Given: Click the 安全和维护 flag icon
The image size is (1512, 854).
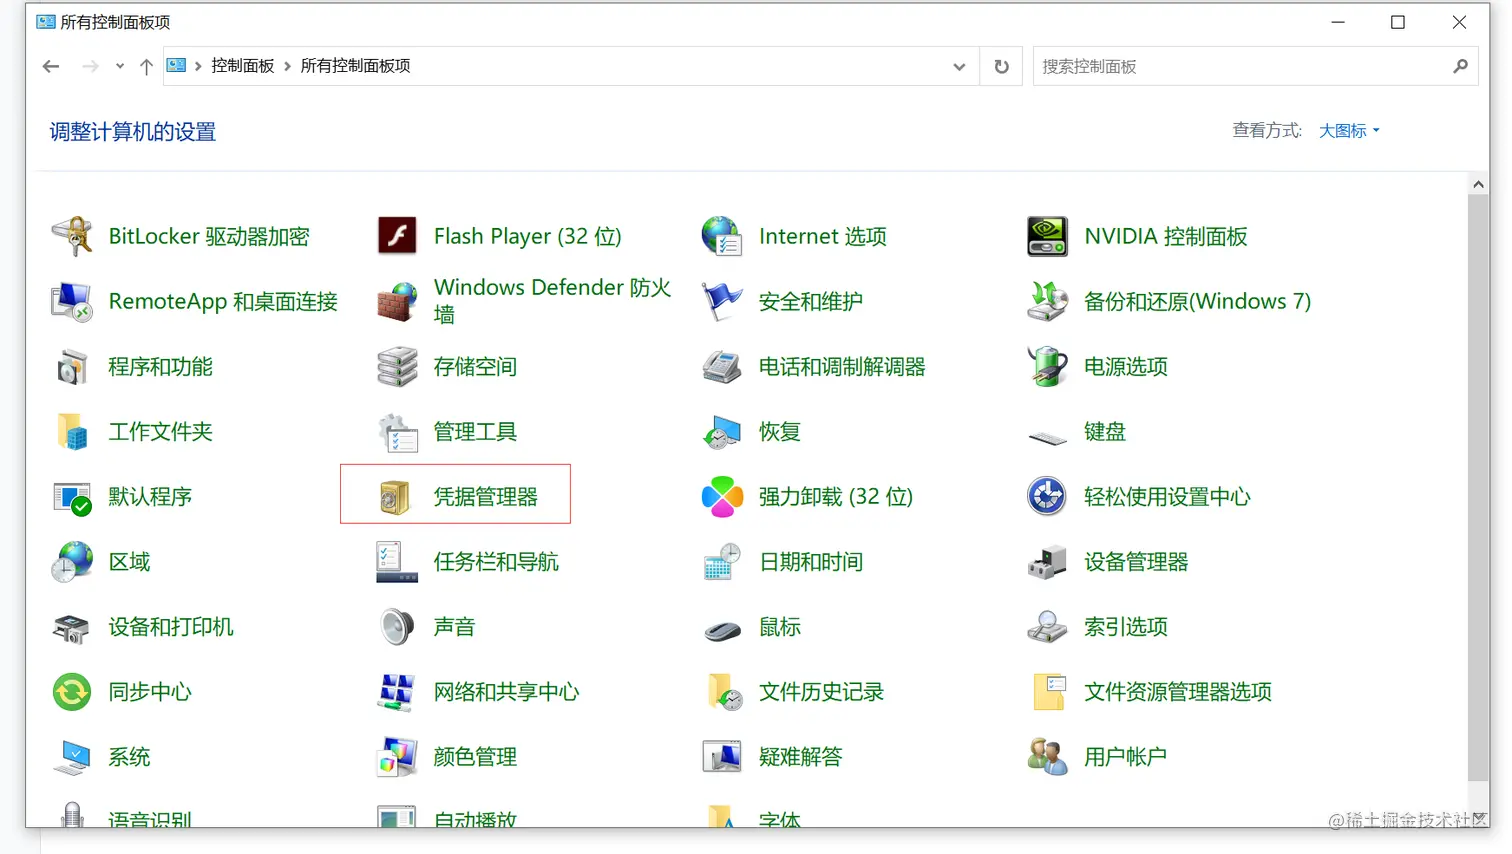Looking at the screenshot, I should (x=722, y=302).
